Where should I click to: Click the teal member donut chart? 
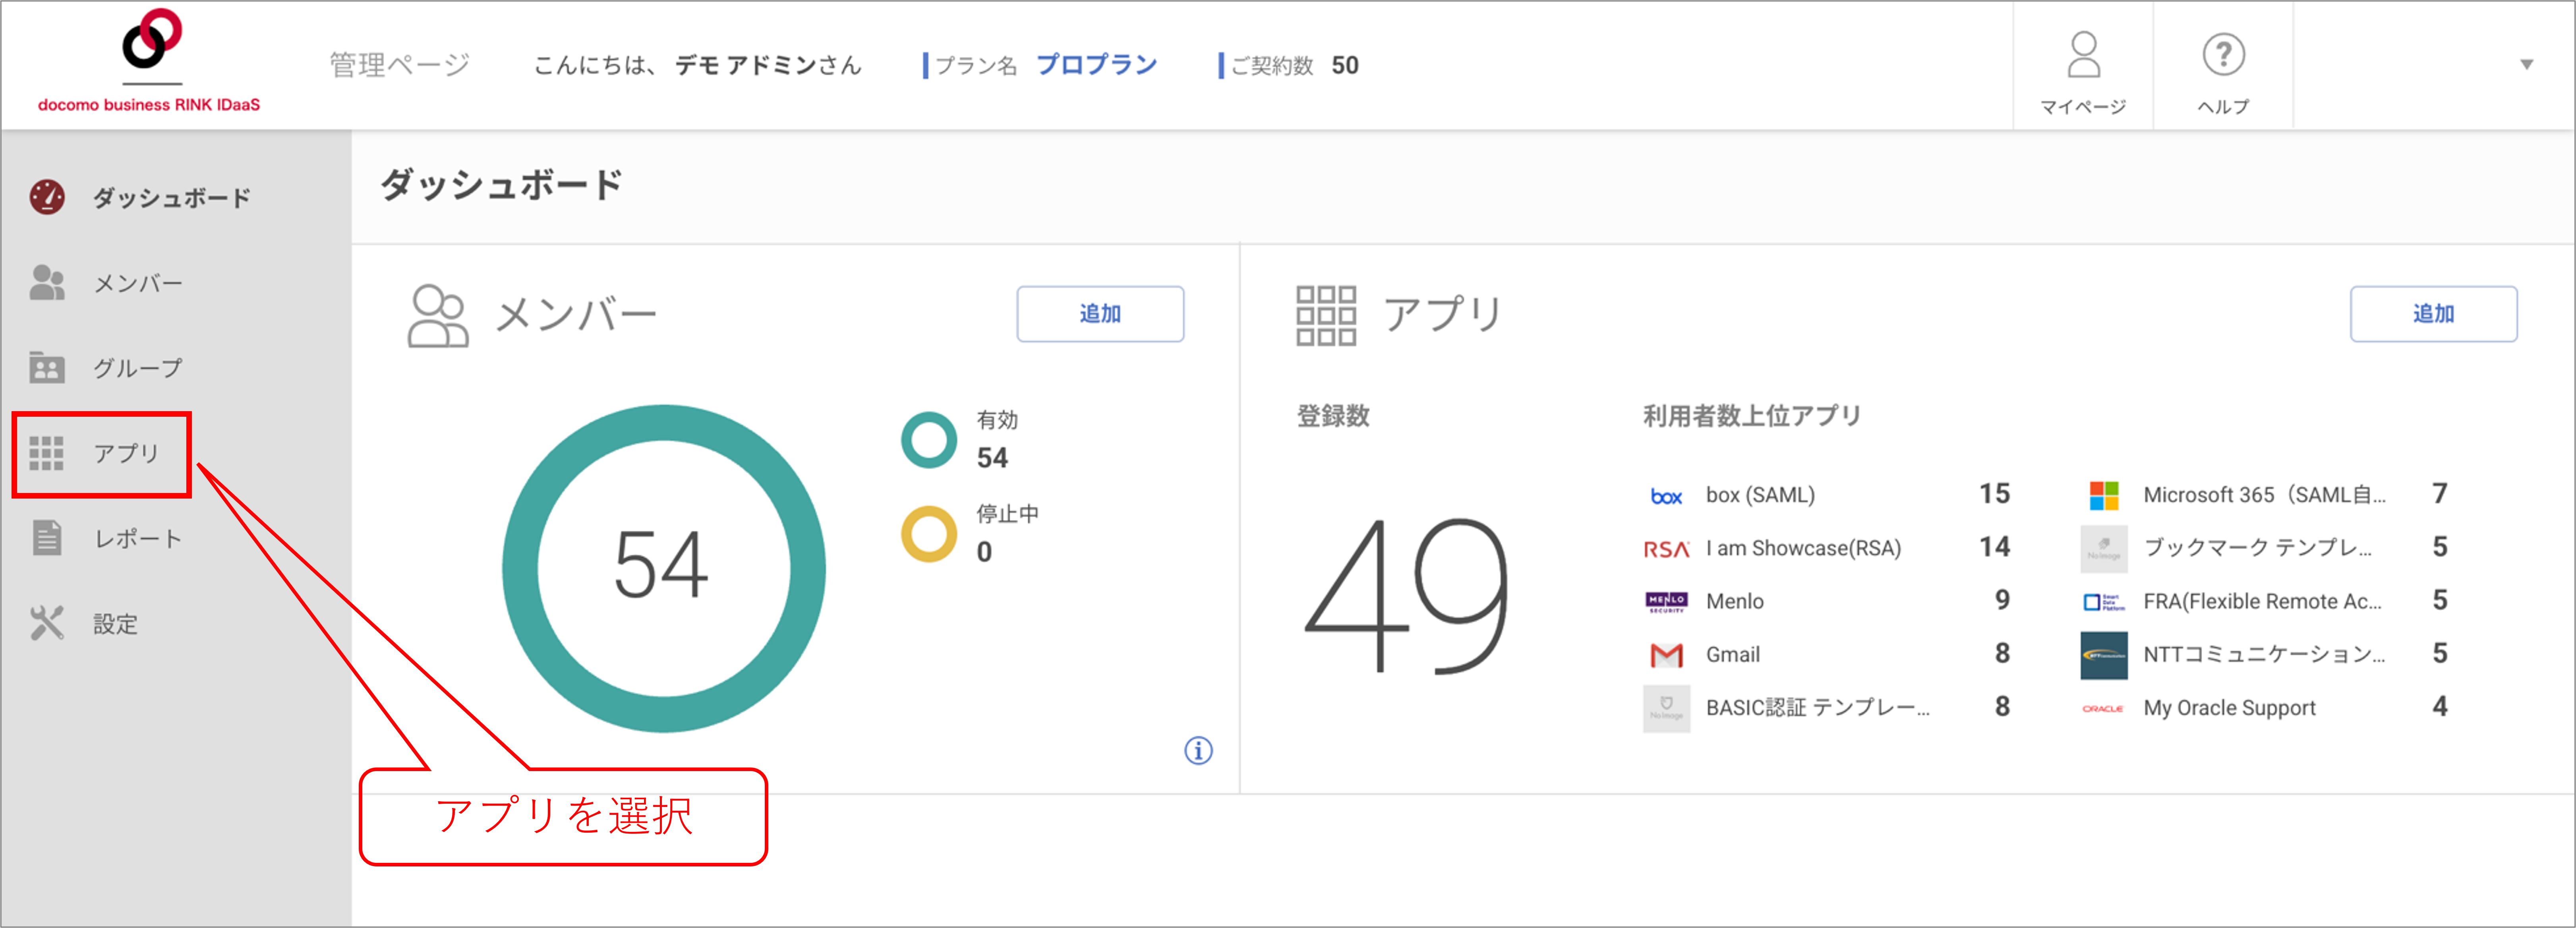pyautogui.click(x=663, y=568)
